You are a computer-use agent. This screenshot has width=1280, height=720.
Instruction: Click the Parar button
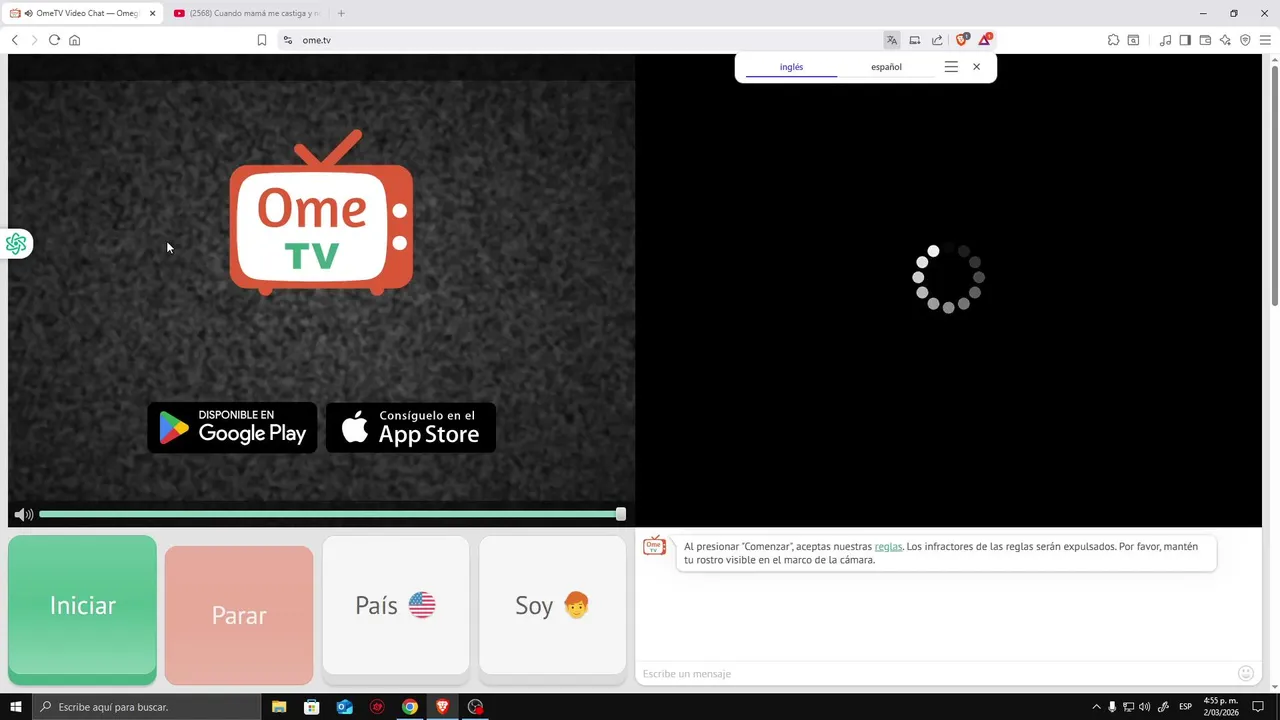pos(239,615)
